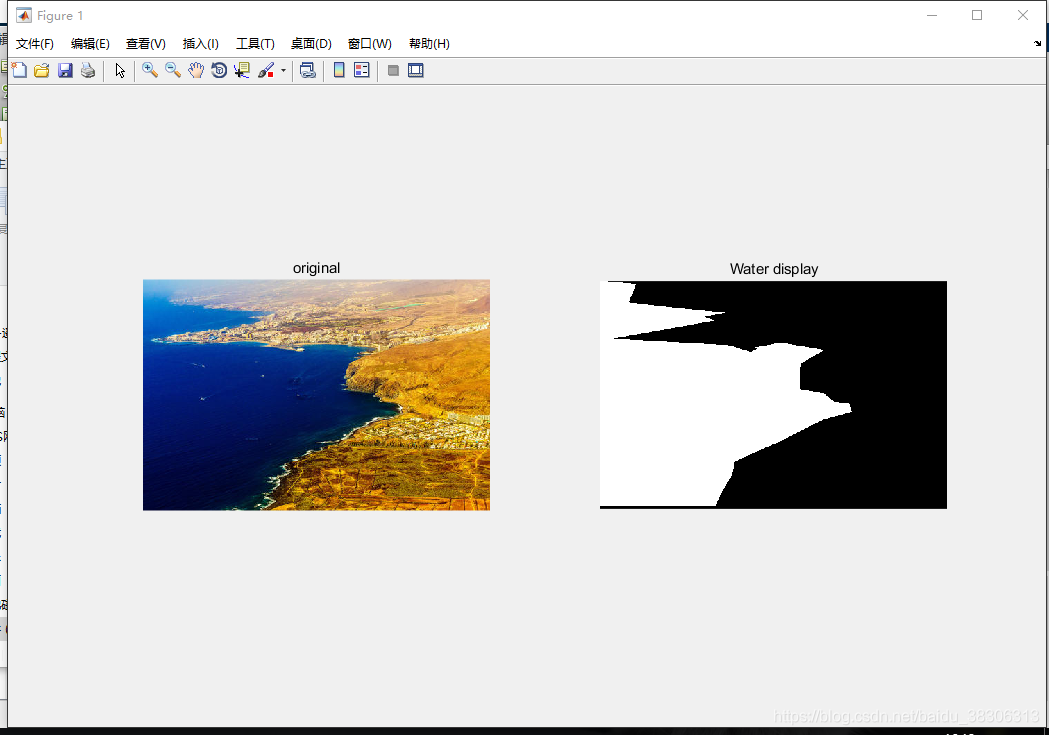Enable Rotate 3D mode
Viewport: 1049px width, 735px height.
click(219, 70)
